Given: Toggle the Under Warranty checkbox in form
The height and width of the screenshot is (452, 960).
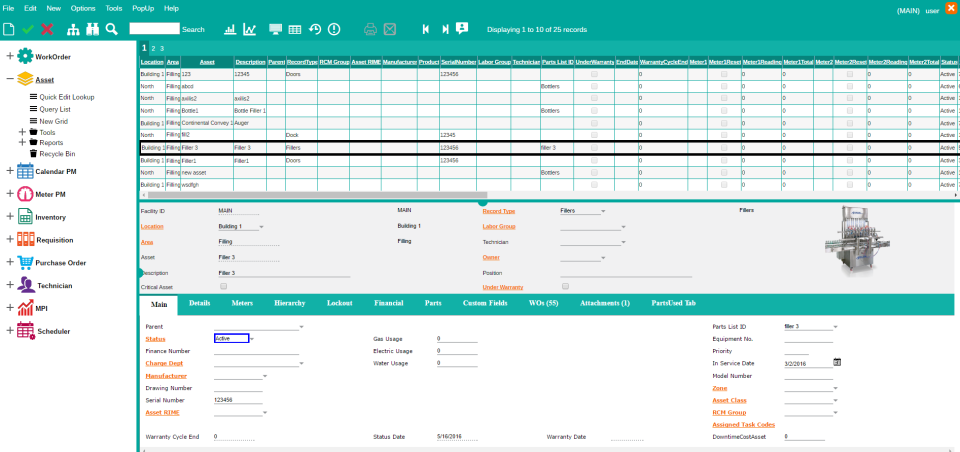Looking at the screenshot, I should click(x=565, y=286).
